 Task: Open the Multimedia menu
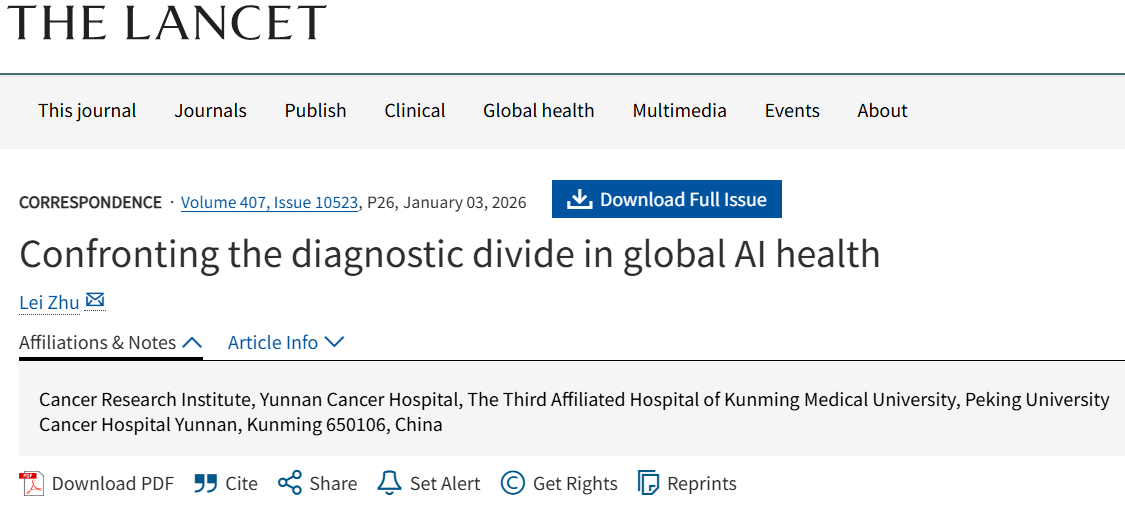[679, 111]
